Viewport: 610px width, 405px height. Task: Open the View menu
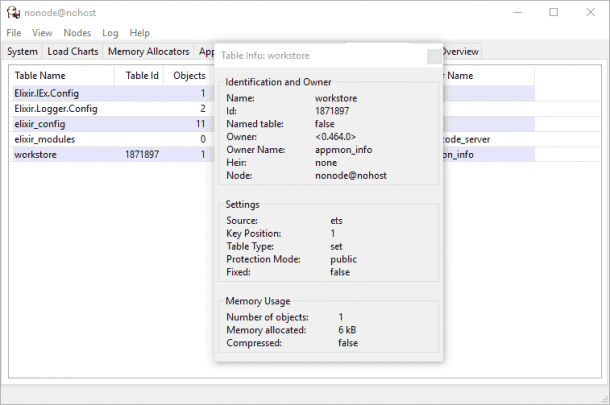[x=42, y=33]
